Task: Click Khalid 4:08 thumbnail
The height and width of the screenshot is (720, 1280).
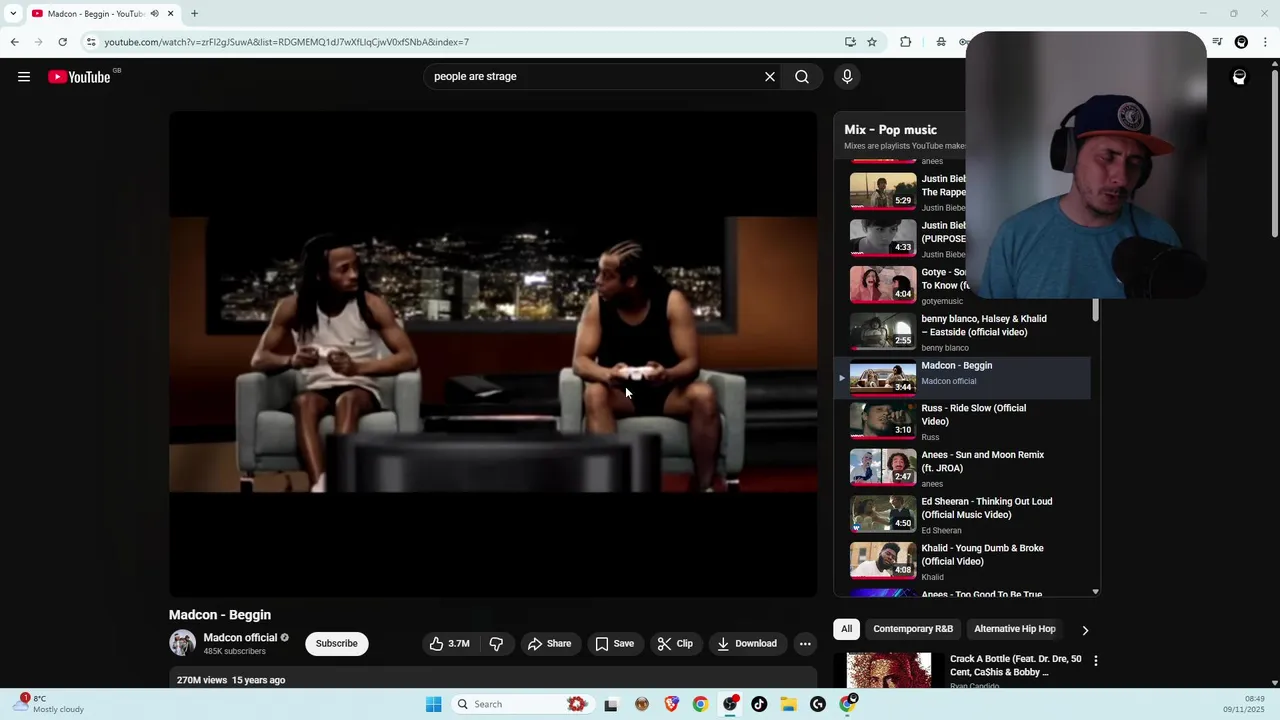Action: pyautogui.click(x=883, y=560)
